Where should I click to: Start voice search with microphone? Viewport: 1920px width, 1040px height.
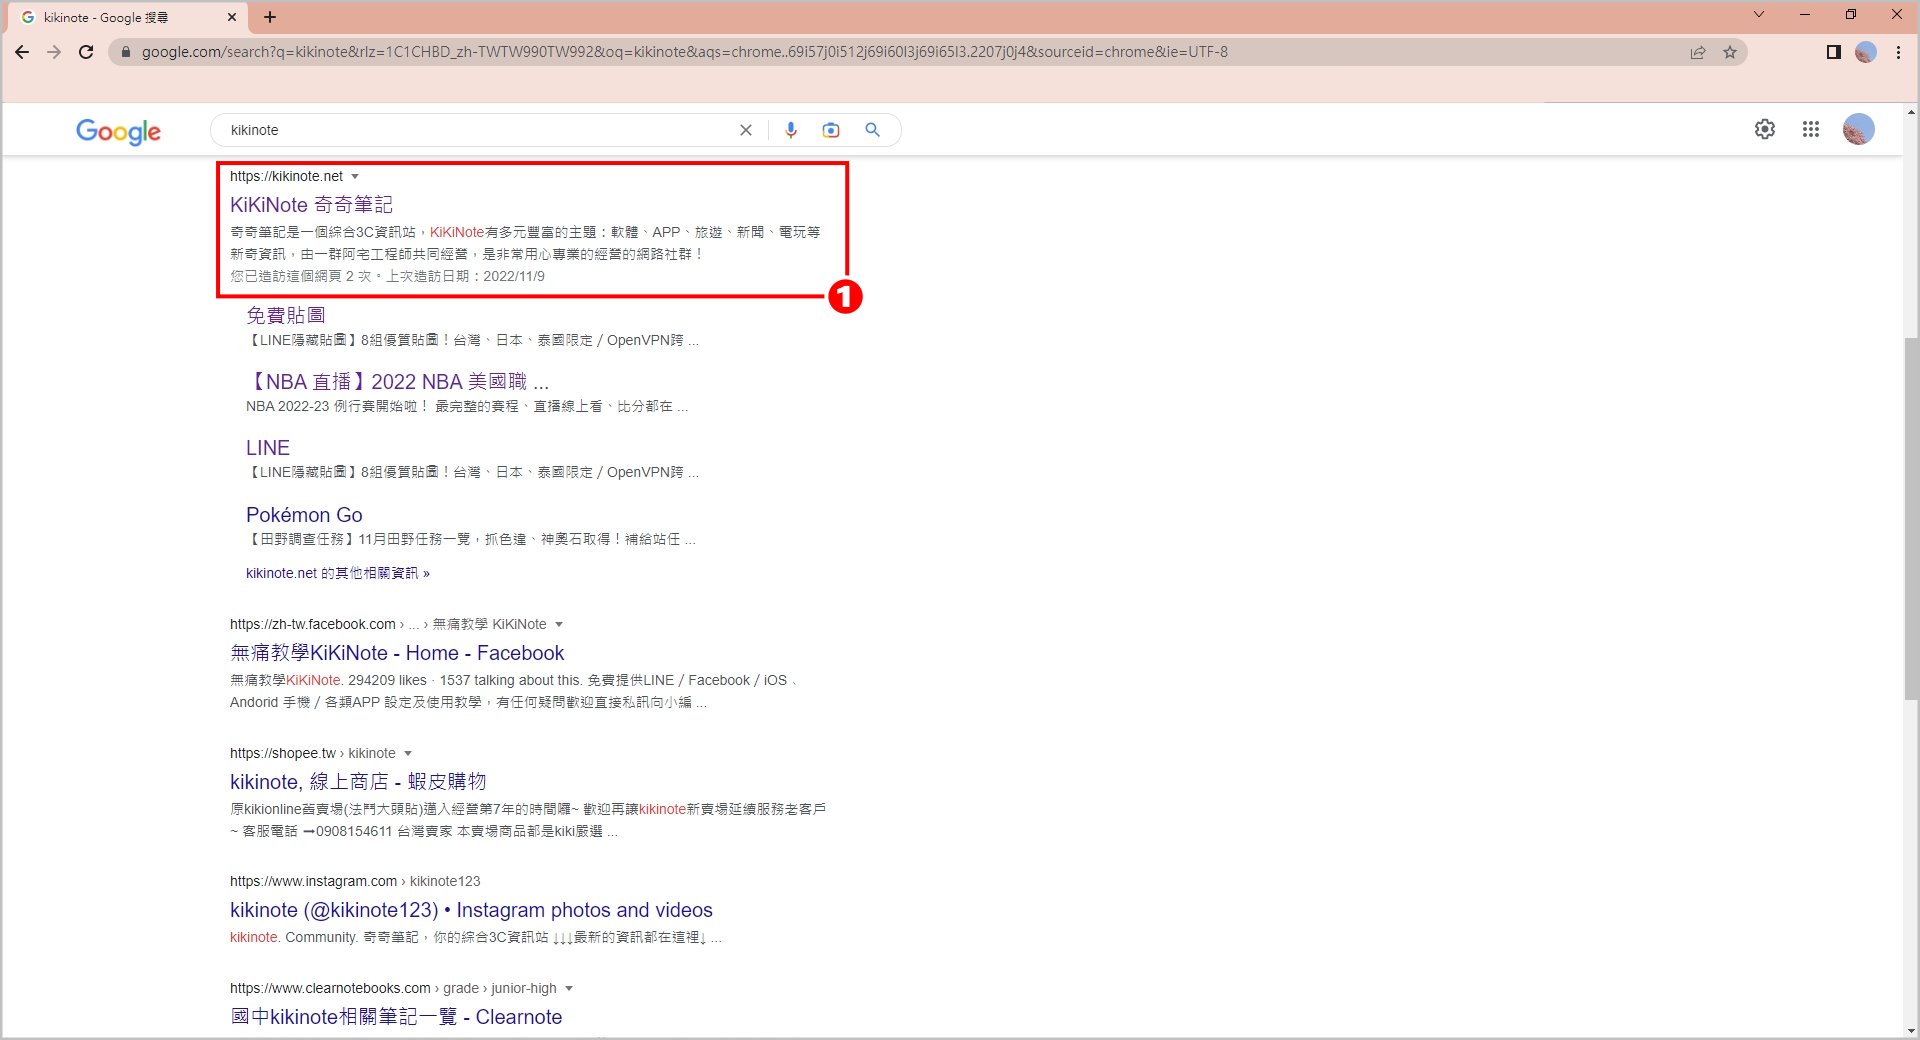click(791, 130)
